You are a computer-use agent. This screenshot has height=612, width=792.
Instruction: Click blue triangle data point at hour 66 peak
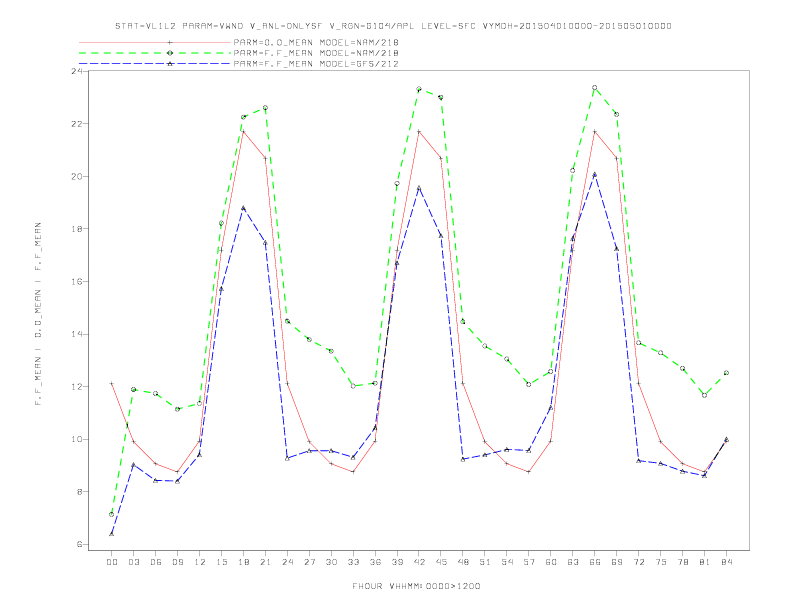tap(595, 175)
